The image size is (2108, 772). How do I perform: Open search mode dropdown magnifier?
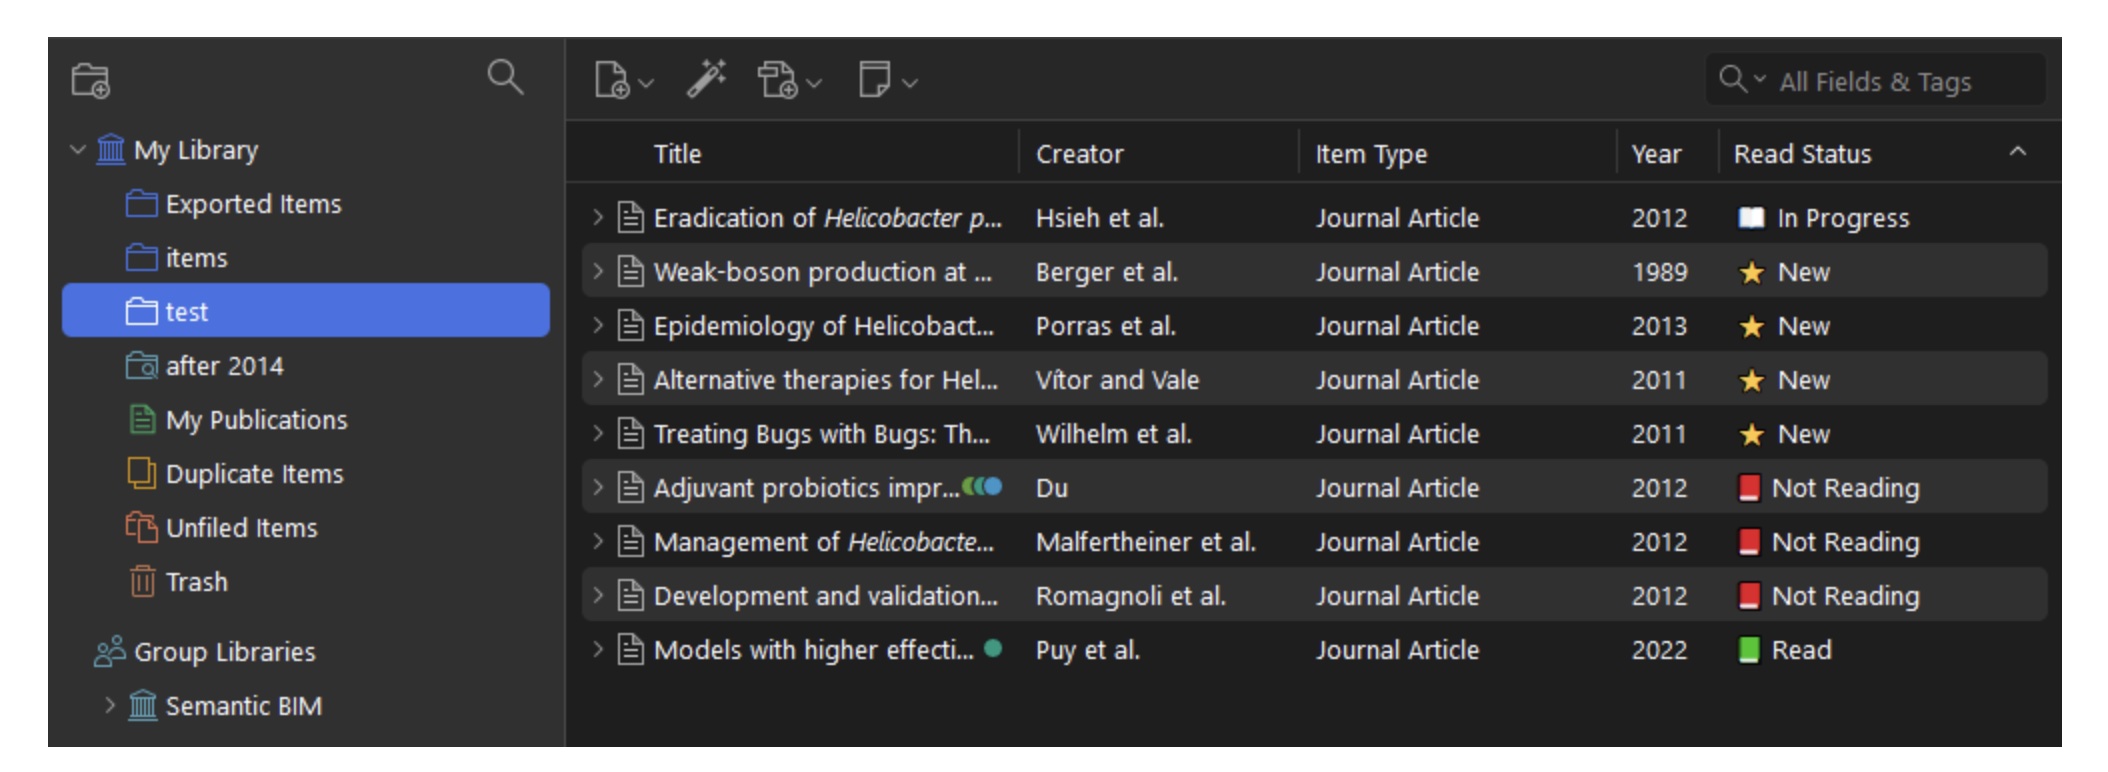point(1742,79)
